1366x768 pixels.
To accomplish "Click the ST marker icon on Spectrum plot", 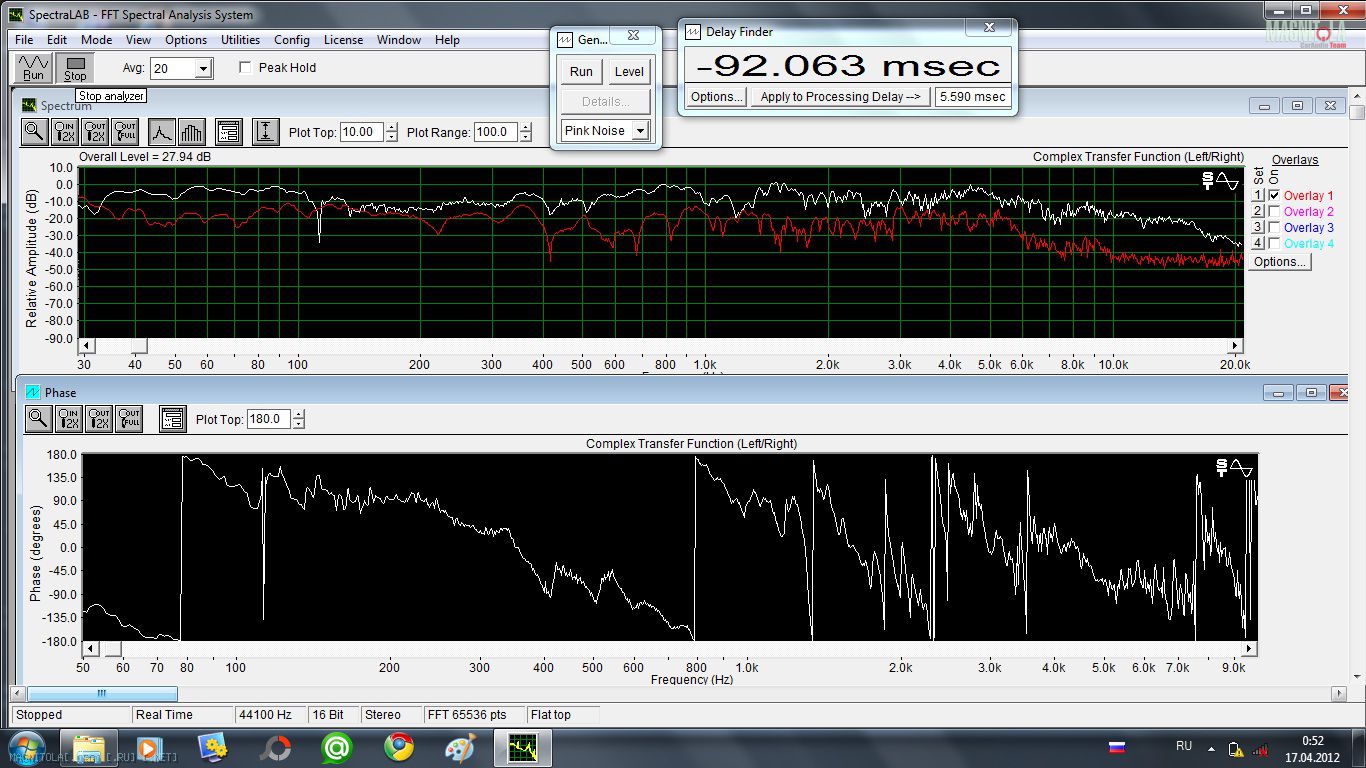I will 1208,180.
